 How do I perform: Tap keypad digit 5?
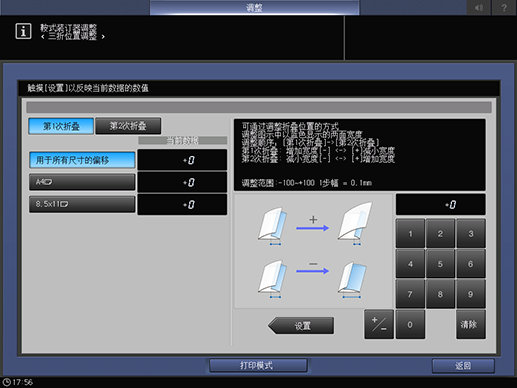click(x=440, y=264)
